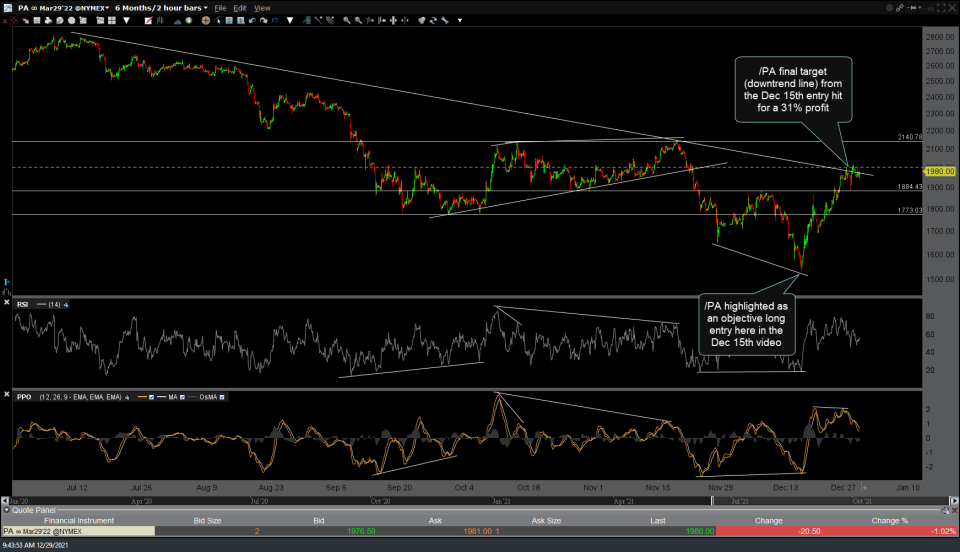Screen dimensions: 960x552
Task: Open the File menu
Action: (220, 8)
